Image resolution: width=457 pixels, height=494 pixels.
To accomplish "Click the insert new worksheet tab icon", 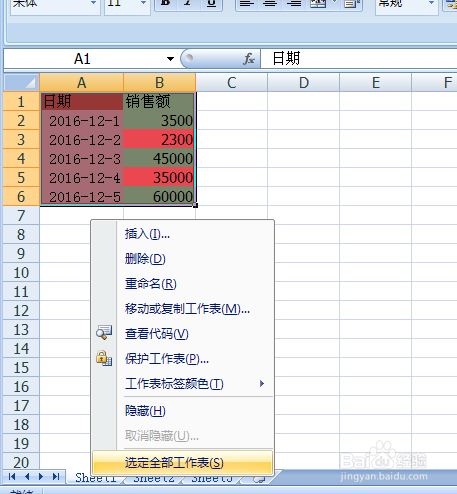I will (x=259, y=479).
